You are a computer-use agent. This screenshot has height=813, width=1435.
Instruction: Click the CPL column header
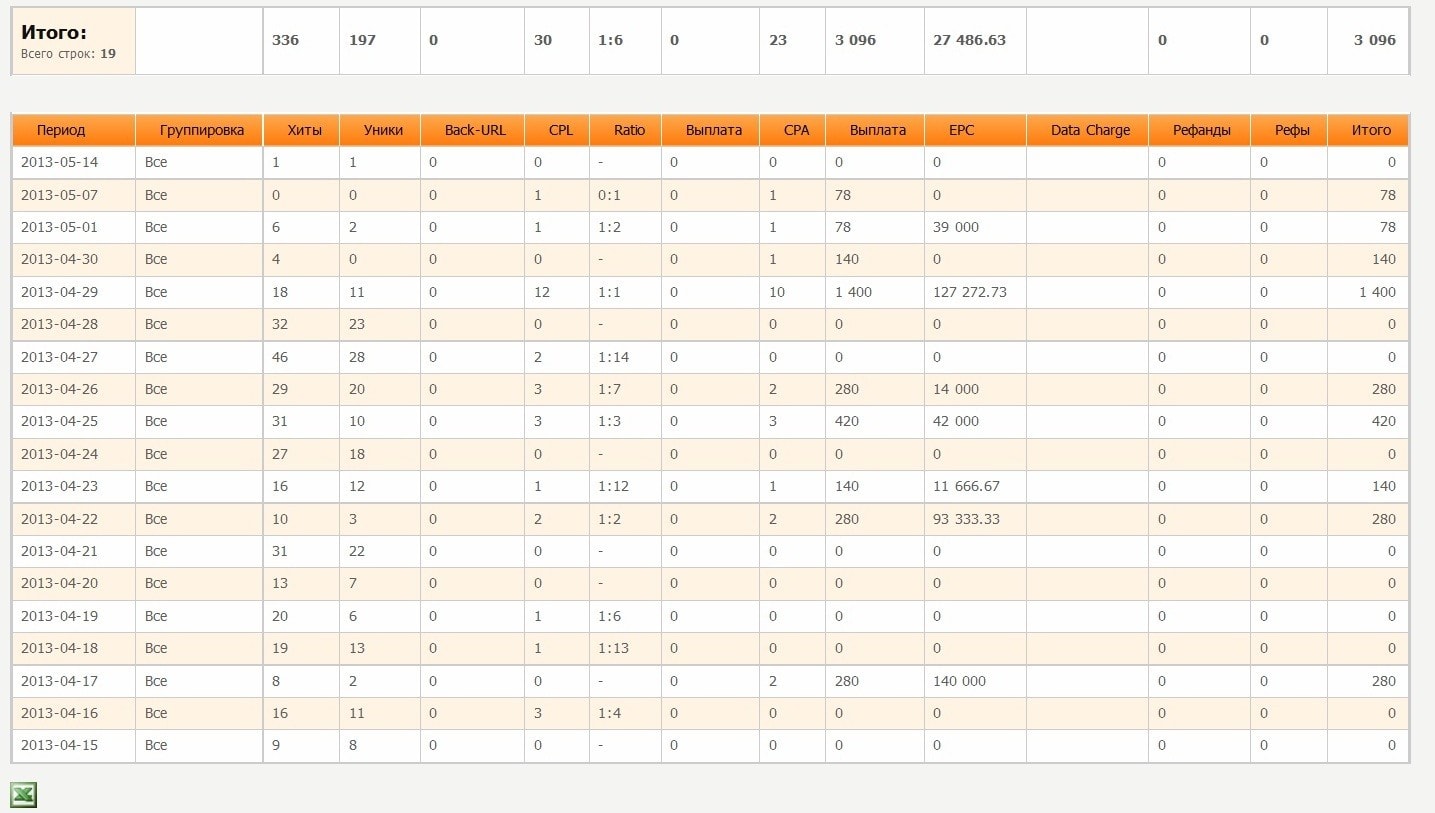pyautogui.click(x=561, y=130)
